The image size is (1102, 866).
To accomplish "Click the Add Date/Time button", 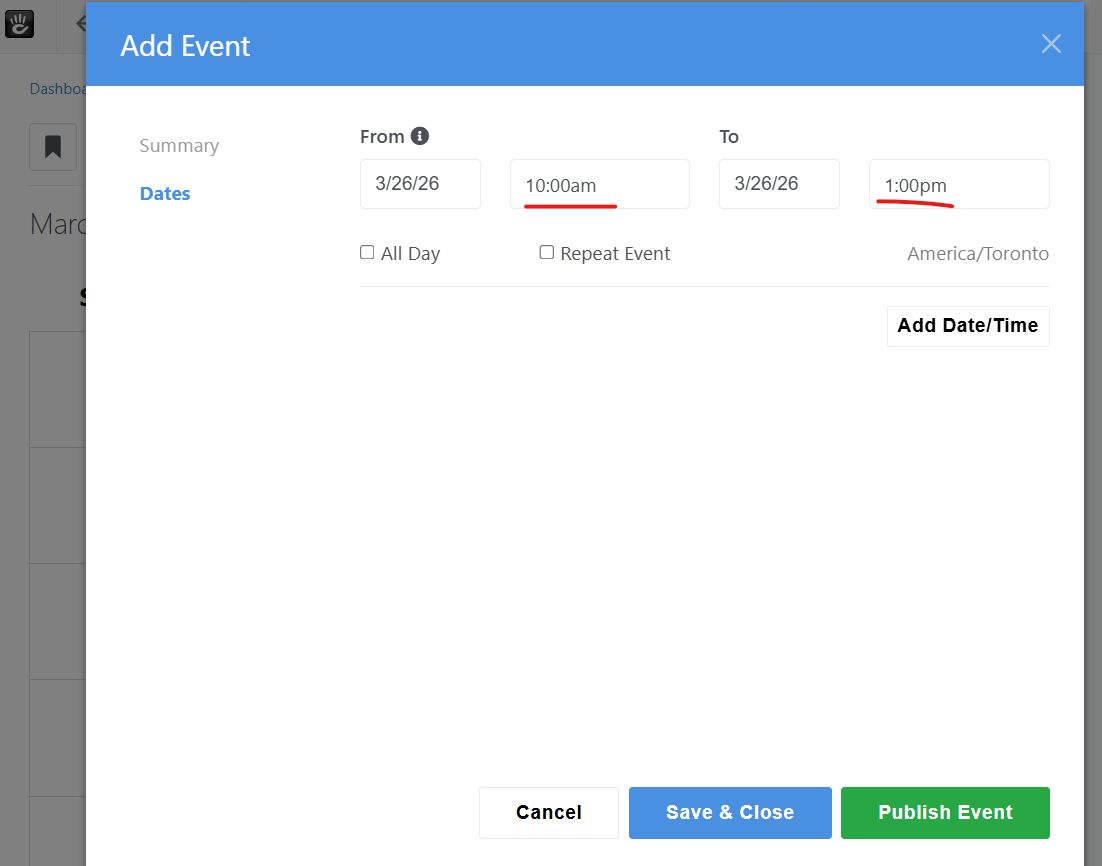I will [x=967, y=326].
